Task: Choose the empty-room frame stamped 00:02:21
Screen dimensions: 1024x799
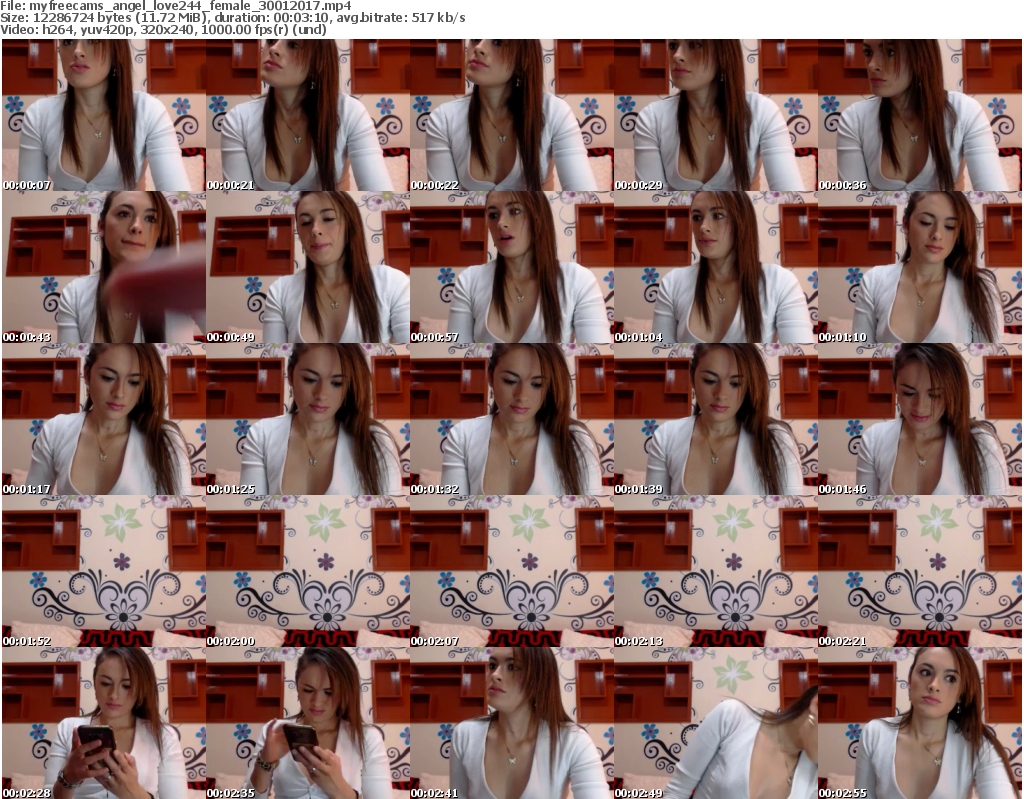Action: coord(920,572)
